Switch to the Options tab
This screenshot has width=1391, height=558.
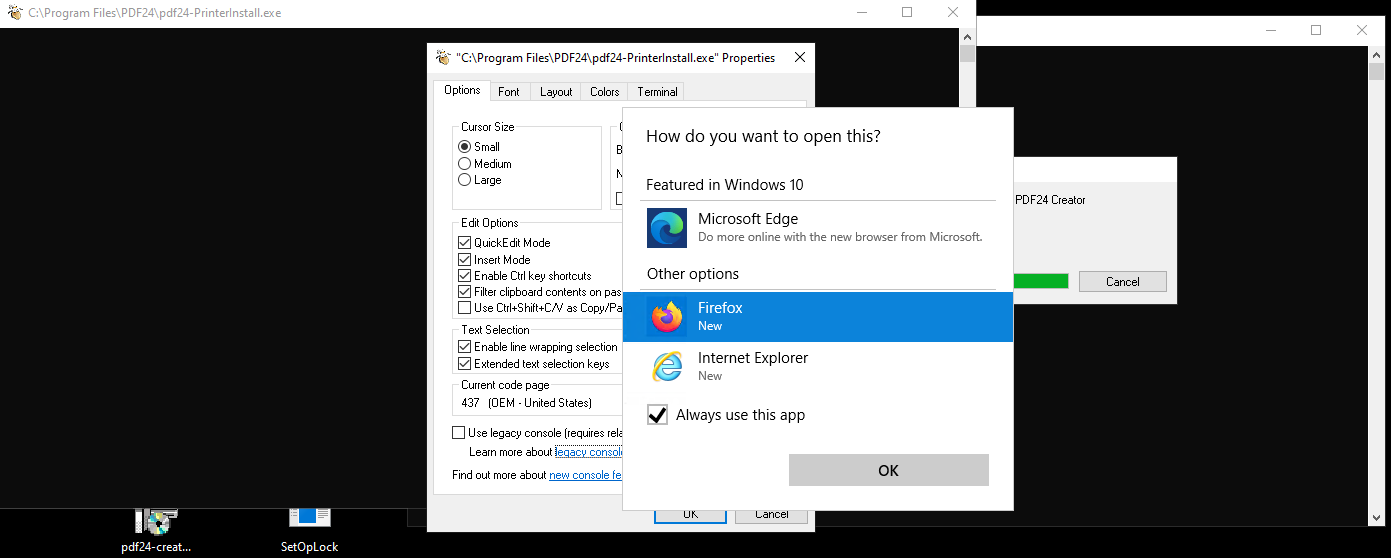click(462, 90)
